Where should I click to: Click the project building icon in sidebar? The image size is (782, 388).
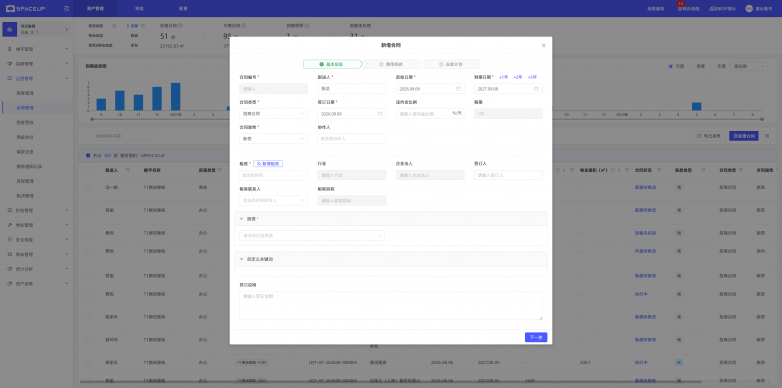10,29
